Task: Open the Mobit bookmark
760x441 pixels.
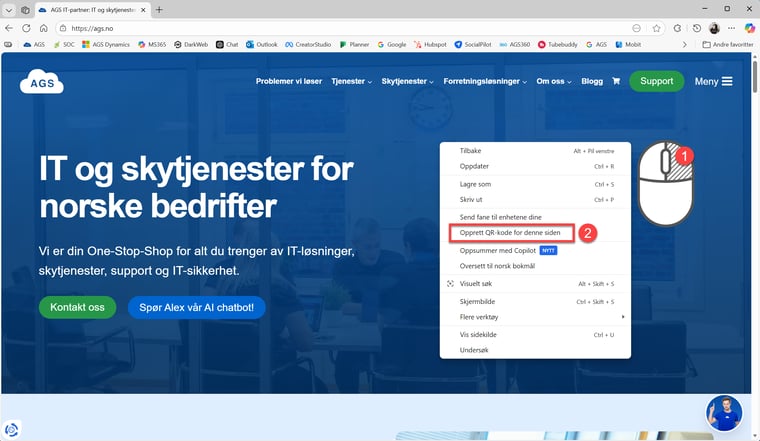Action: (628, 44)
